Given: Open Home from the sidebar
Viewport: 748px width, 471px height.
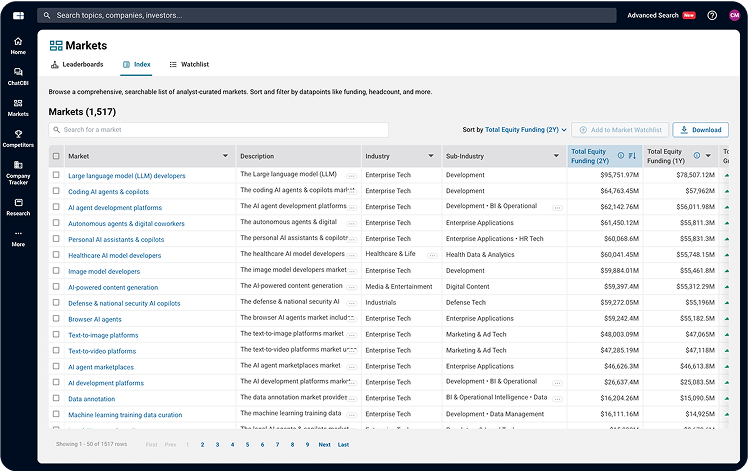Looking at the screenshot, I should coord(18,45).
